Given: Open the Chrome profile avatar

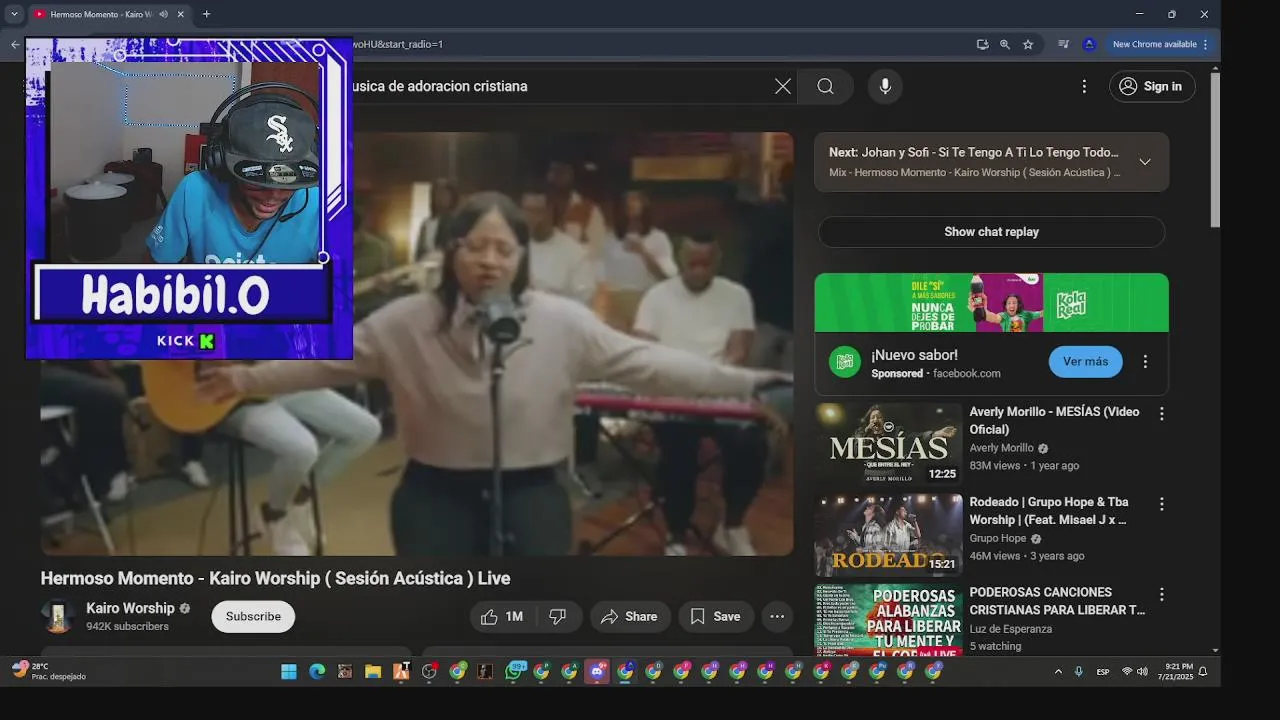Looking at the screenshot, I should pos(1089,44).
